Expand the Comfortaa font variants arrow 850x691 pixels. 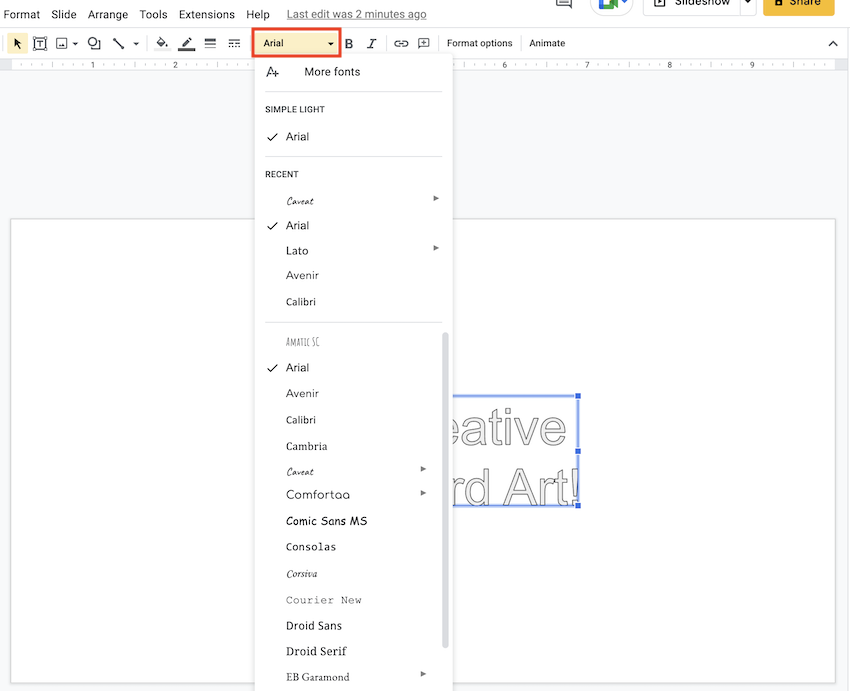pyautogui.click(x=424, y=494)
